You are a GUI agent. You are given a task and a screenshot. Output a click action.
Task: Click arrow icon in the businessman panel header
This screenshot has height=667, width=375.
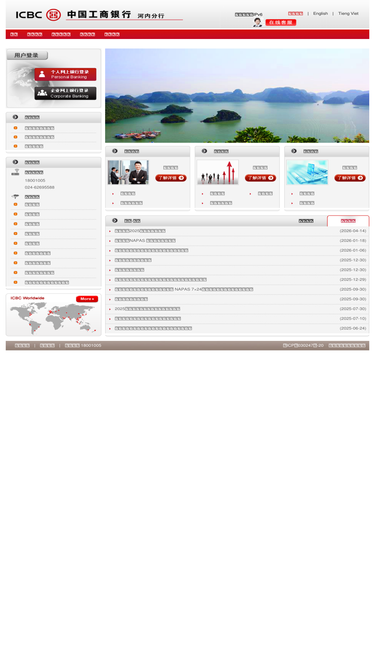(x=115, y=151)
